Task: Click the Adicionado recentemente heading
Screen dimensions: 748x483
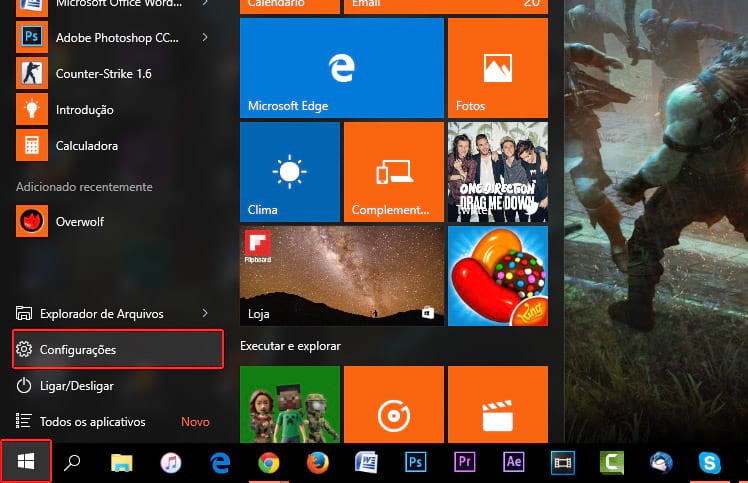Action: point(84,187)
